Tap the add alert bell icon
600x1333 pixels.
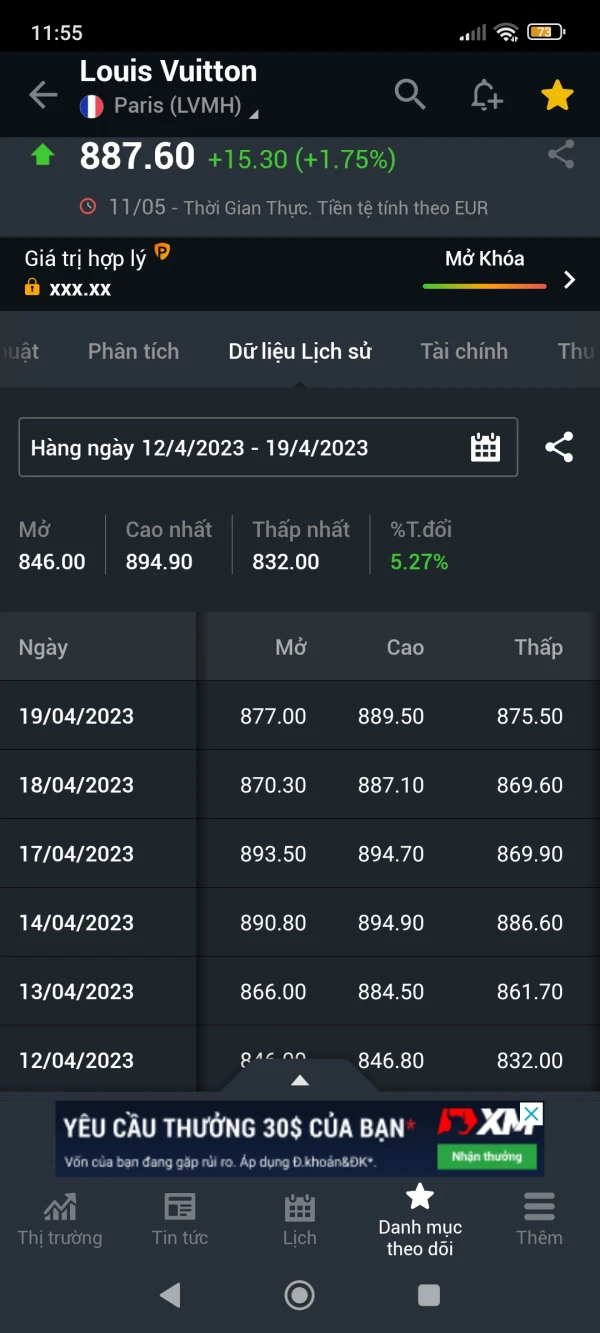(486, 95)
